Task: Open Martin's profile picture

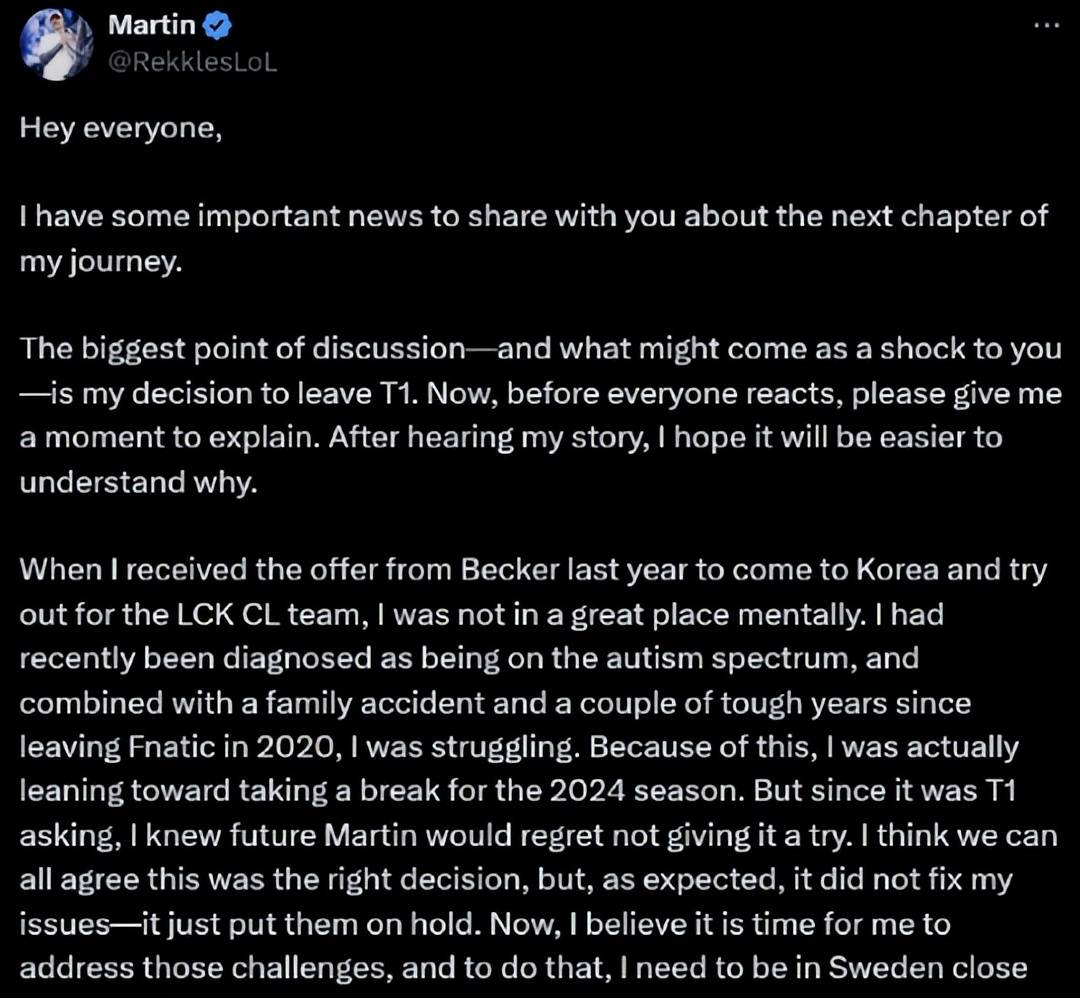Action: tap(56, 45)
